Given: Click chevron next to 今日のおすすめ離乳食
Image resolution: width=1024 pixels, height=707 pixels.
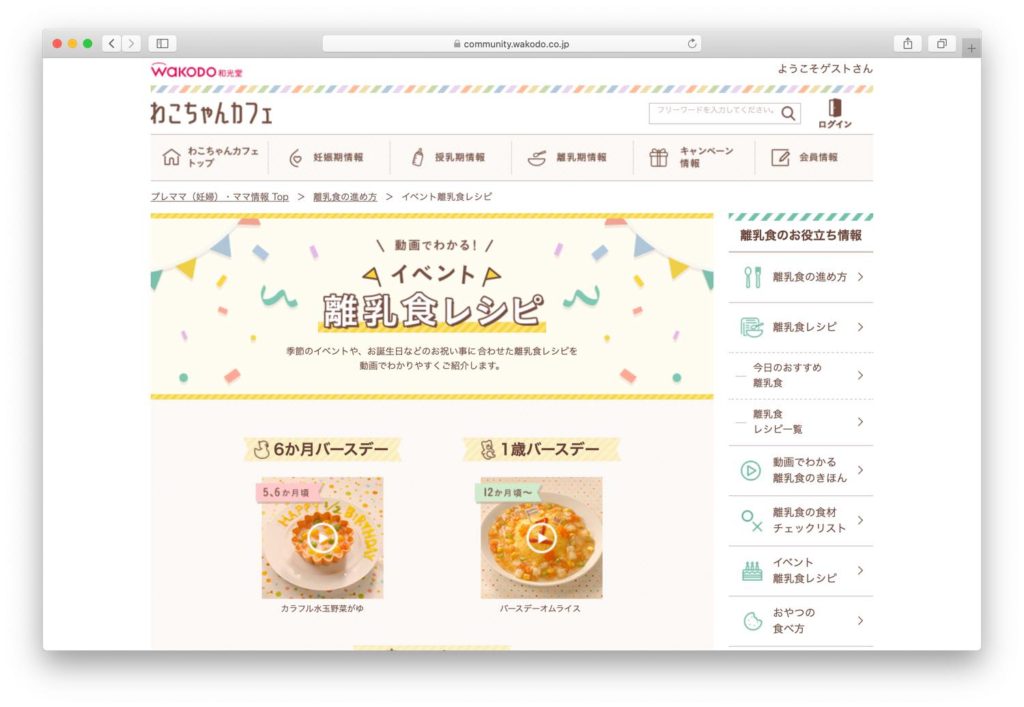Looking at the screenshot, I should tap(861, 375).
